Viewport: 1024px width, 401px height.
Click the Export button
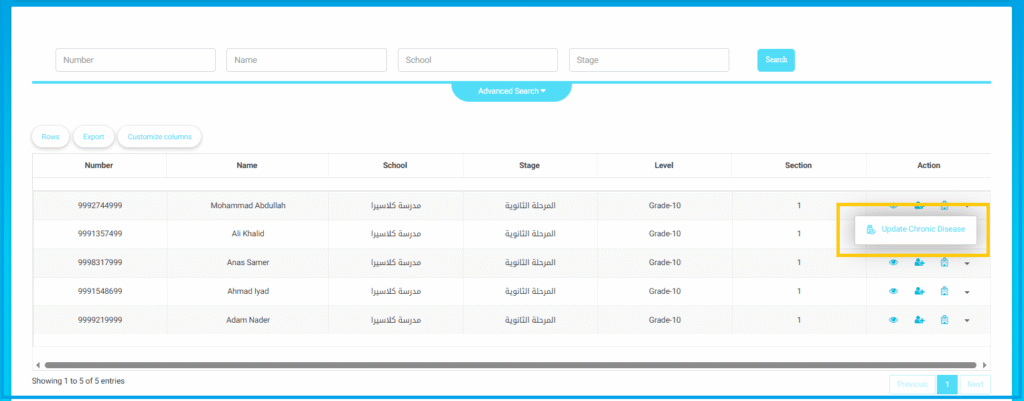pyautogui.click(x=93, y=136)
